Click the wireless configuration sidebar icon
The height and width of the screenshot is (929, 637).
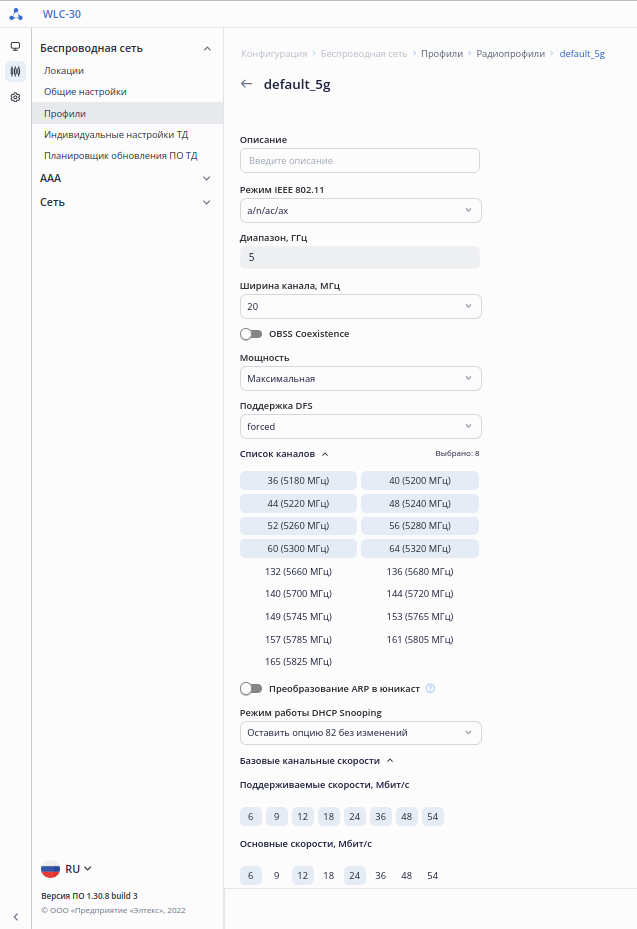coord(15,71)
